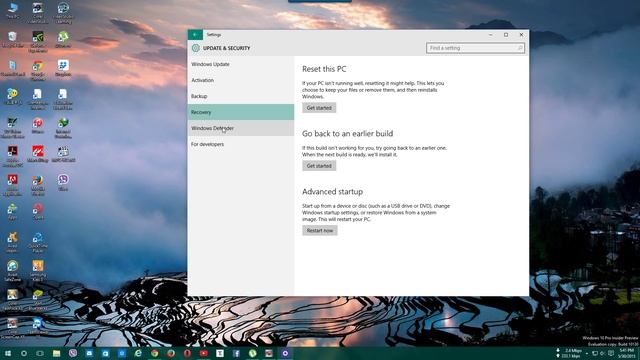Image resolution: width=640 pixels, height=360 pixels.
Task: Open the For developers section
Action: pyautogui.click(x=241, y=144)
